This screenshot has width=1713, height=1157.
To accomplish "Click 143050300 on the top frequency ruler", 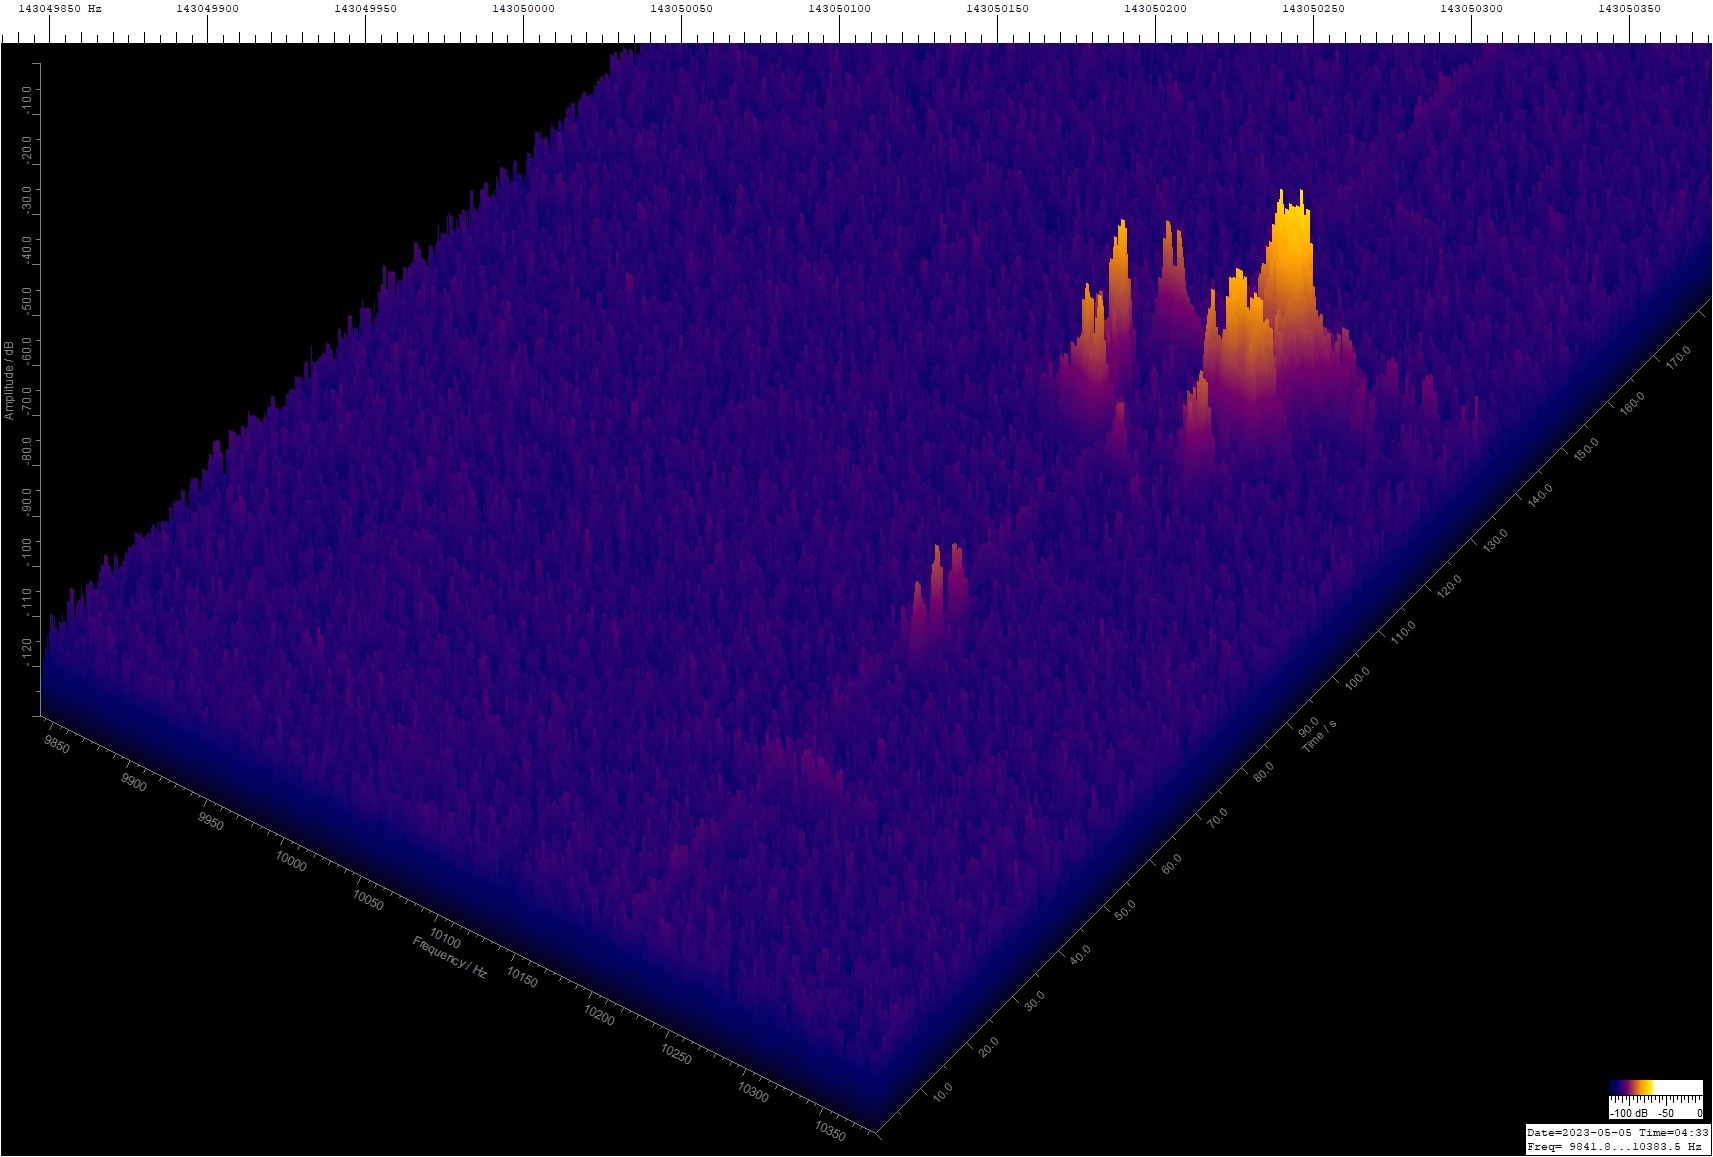I will point(1471,8).
